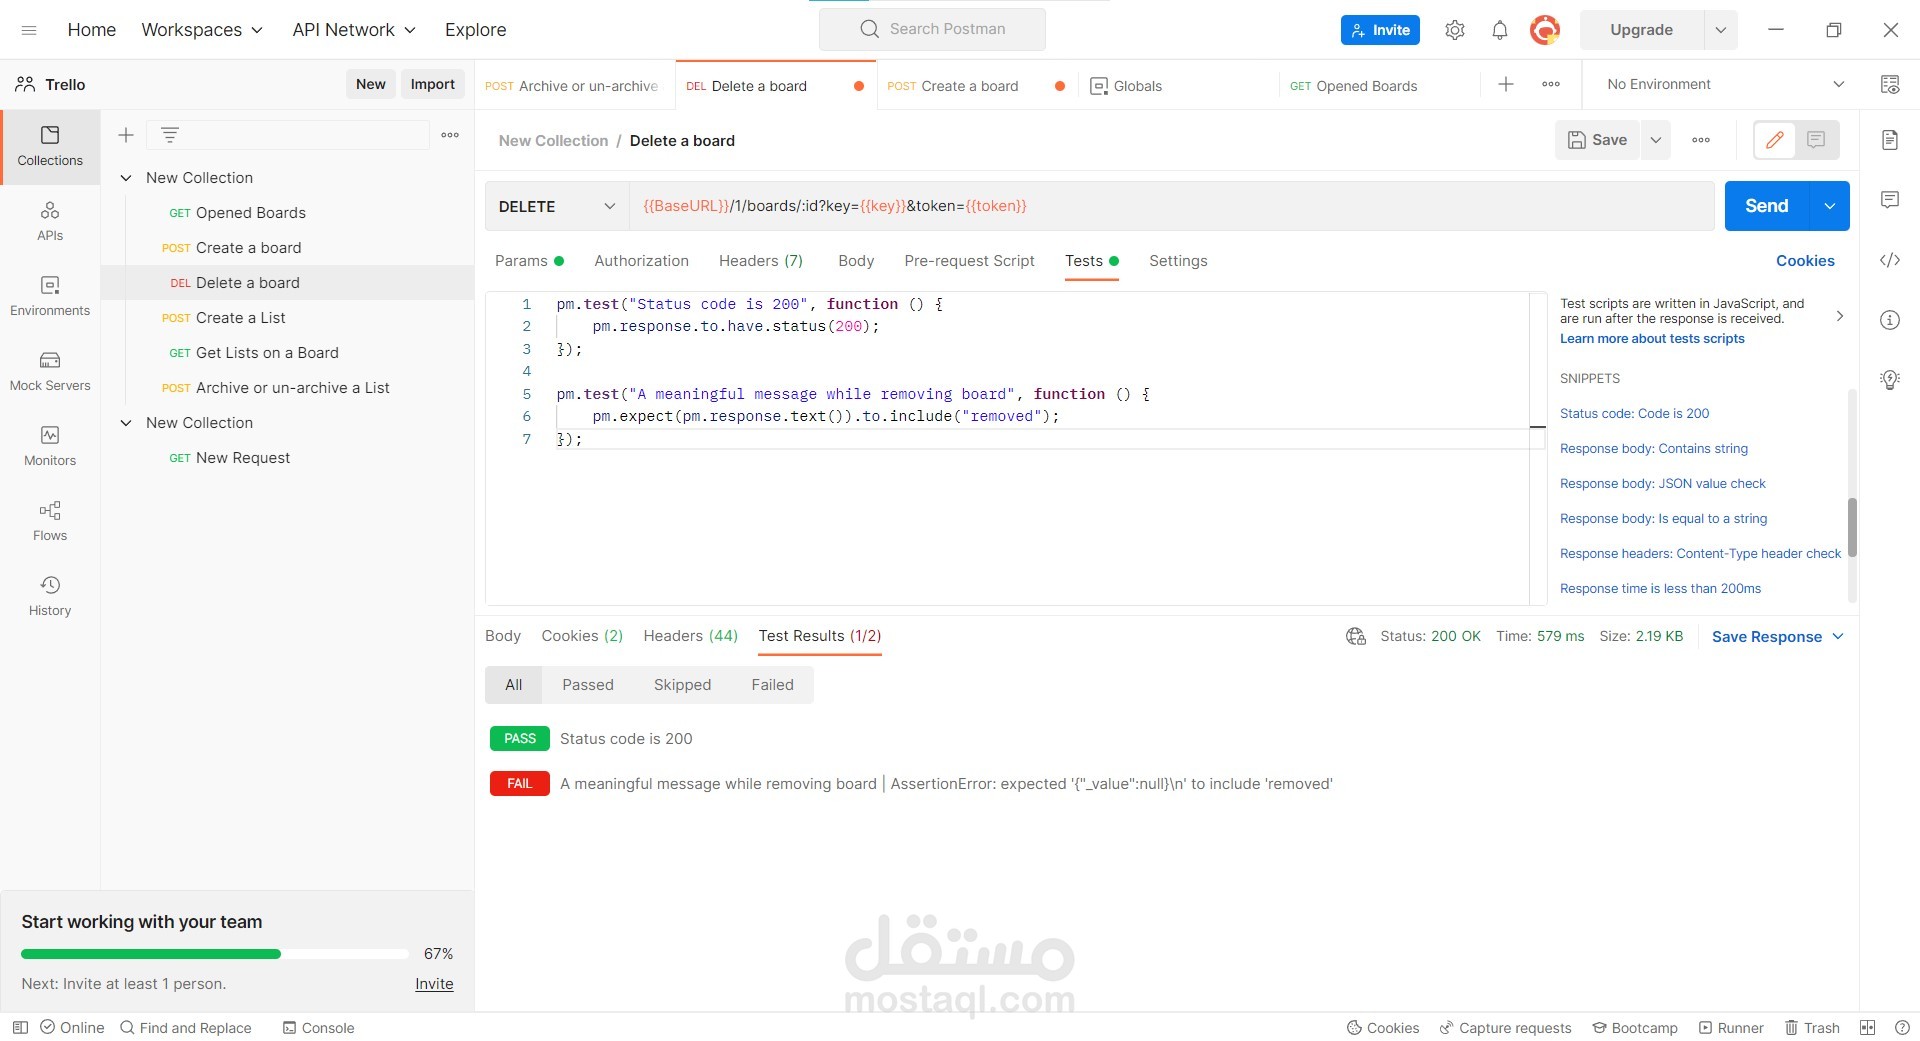Open request more actions ellipsis
Image resolution: width=1920 pixels, height=1041 pixels.
pos(1701,140)
